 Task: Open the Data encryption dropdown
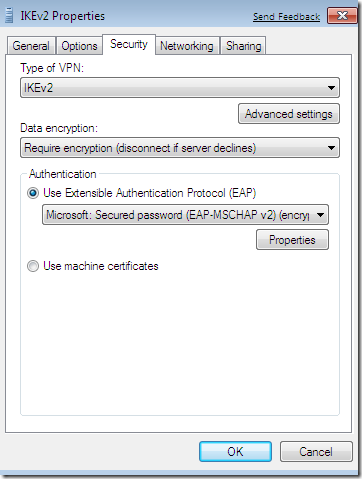click(x=180, y=148)
